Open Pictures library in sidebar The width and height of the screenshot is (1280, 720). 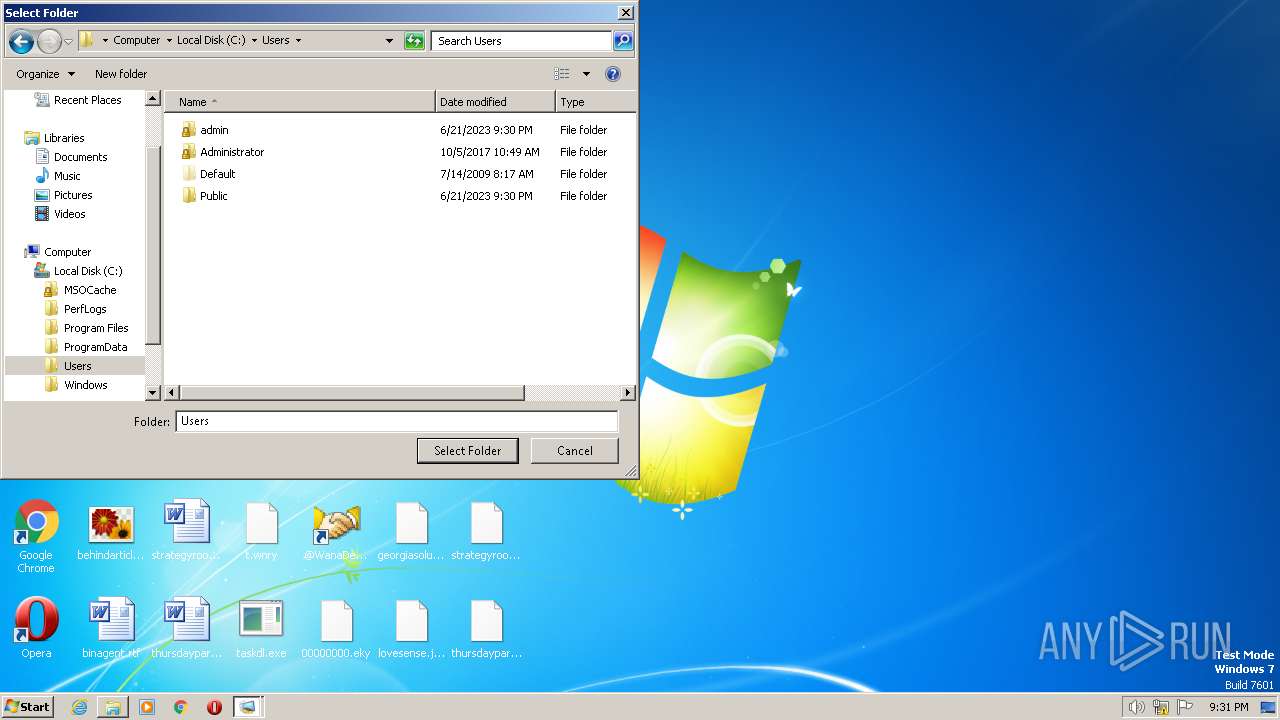point(64,195)
